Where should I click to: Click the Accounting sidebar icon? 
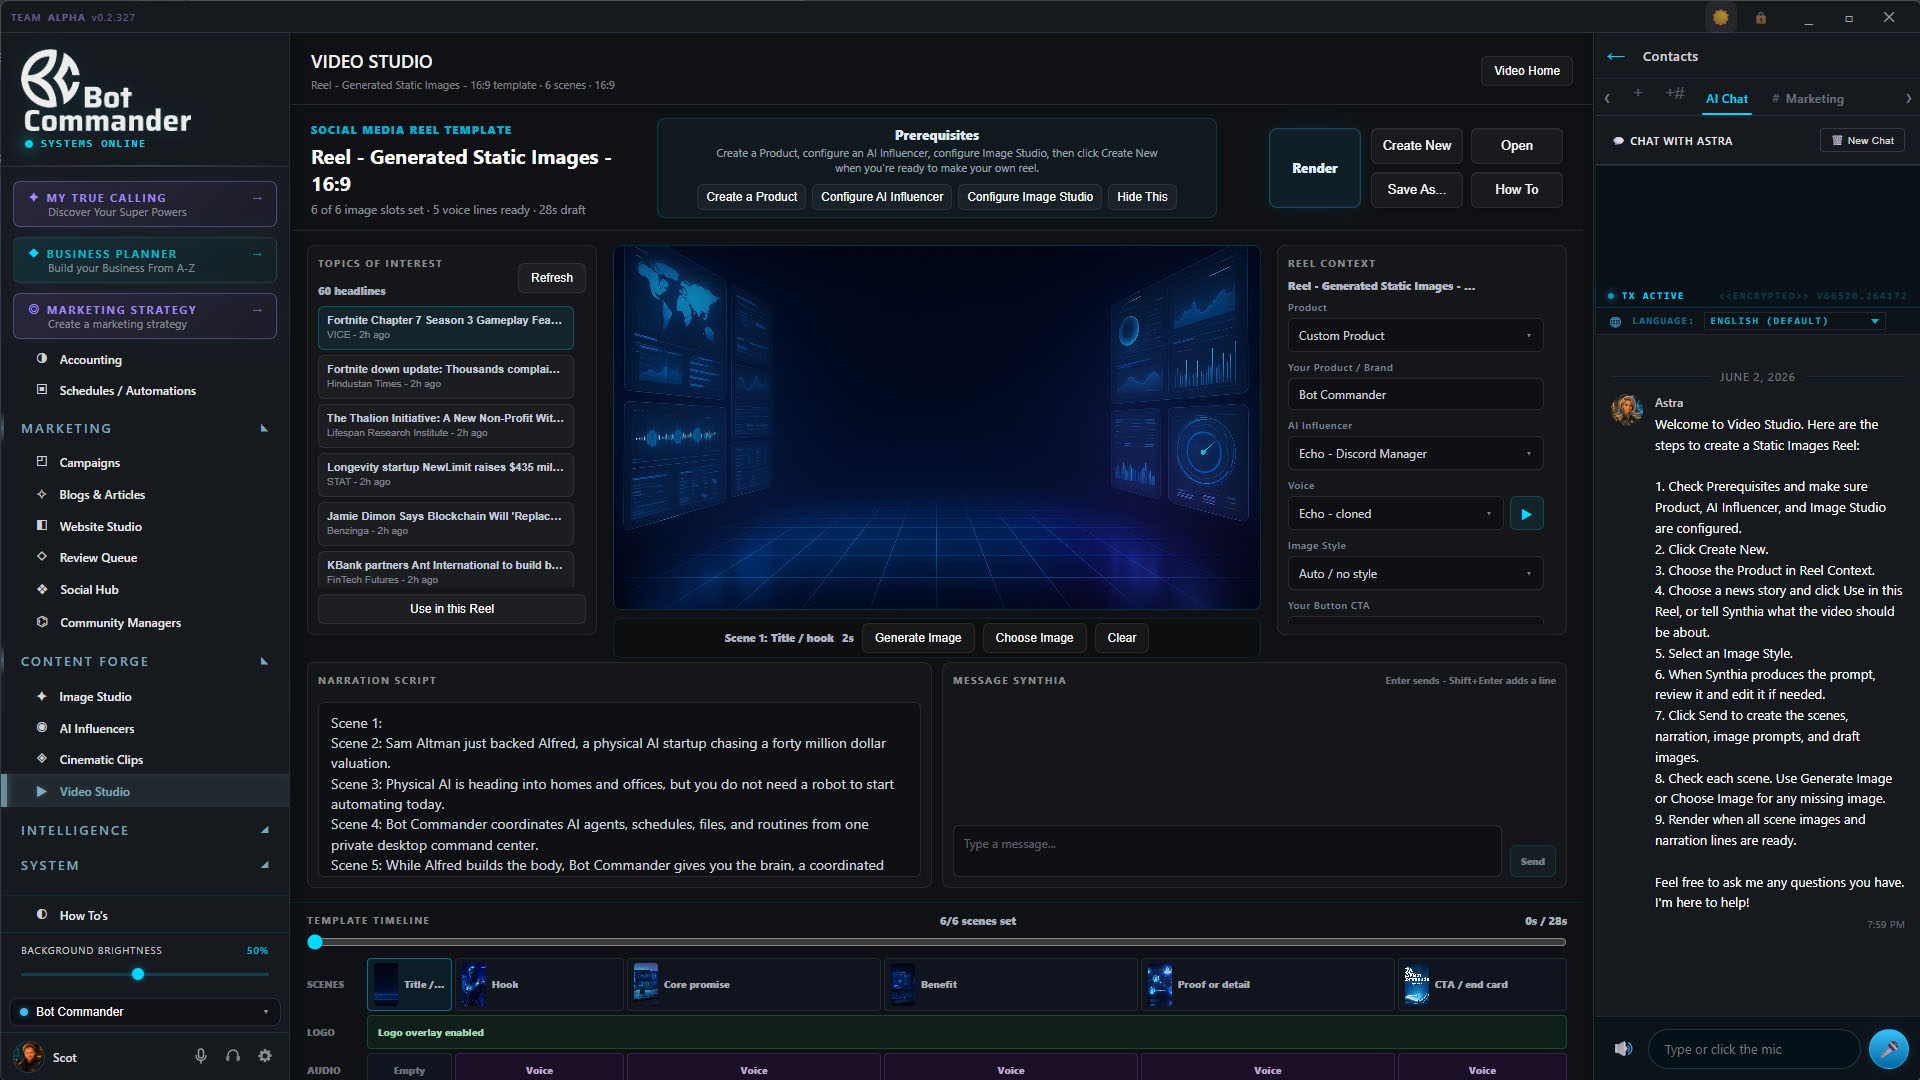click(x=42, y=358)
